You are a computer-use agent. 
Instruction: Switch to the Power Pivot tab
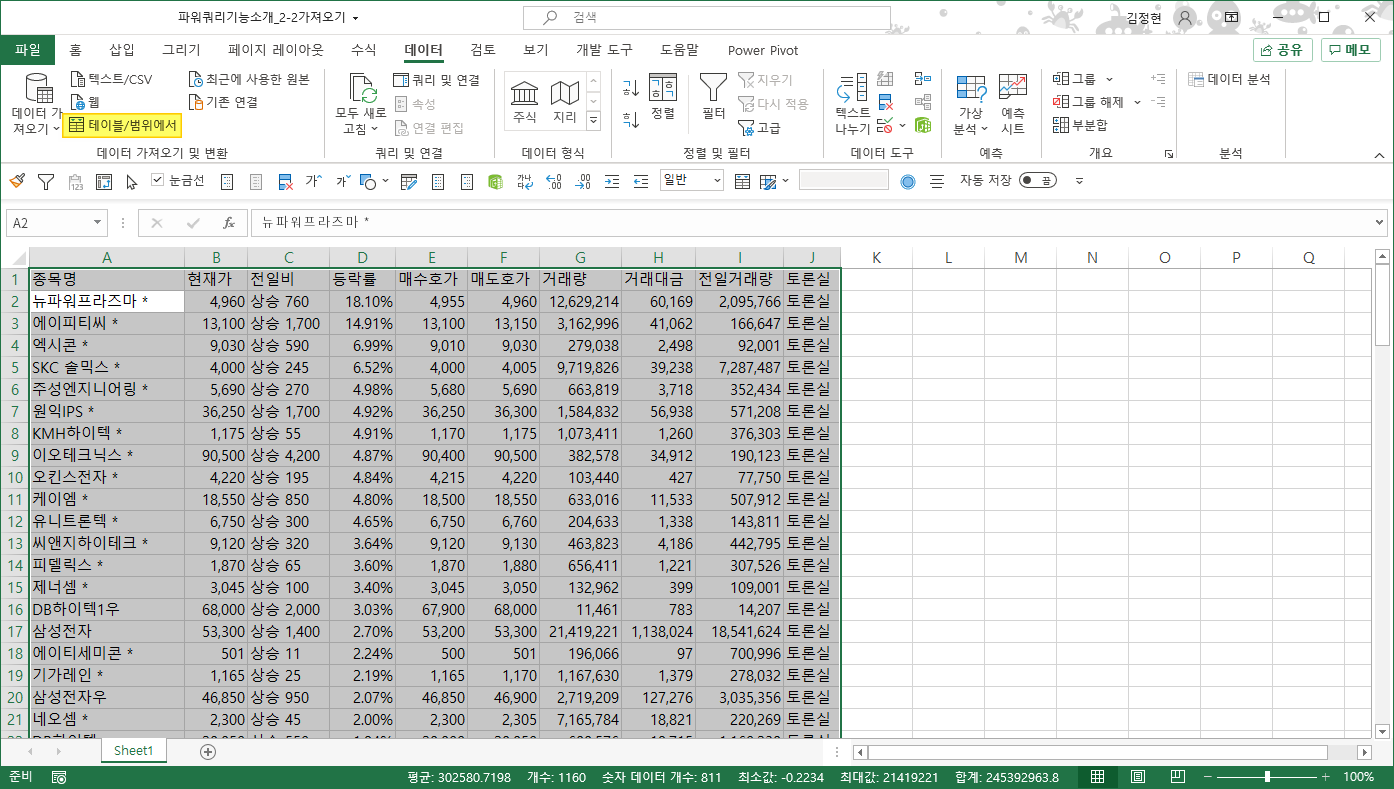click(763, 50)
